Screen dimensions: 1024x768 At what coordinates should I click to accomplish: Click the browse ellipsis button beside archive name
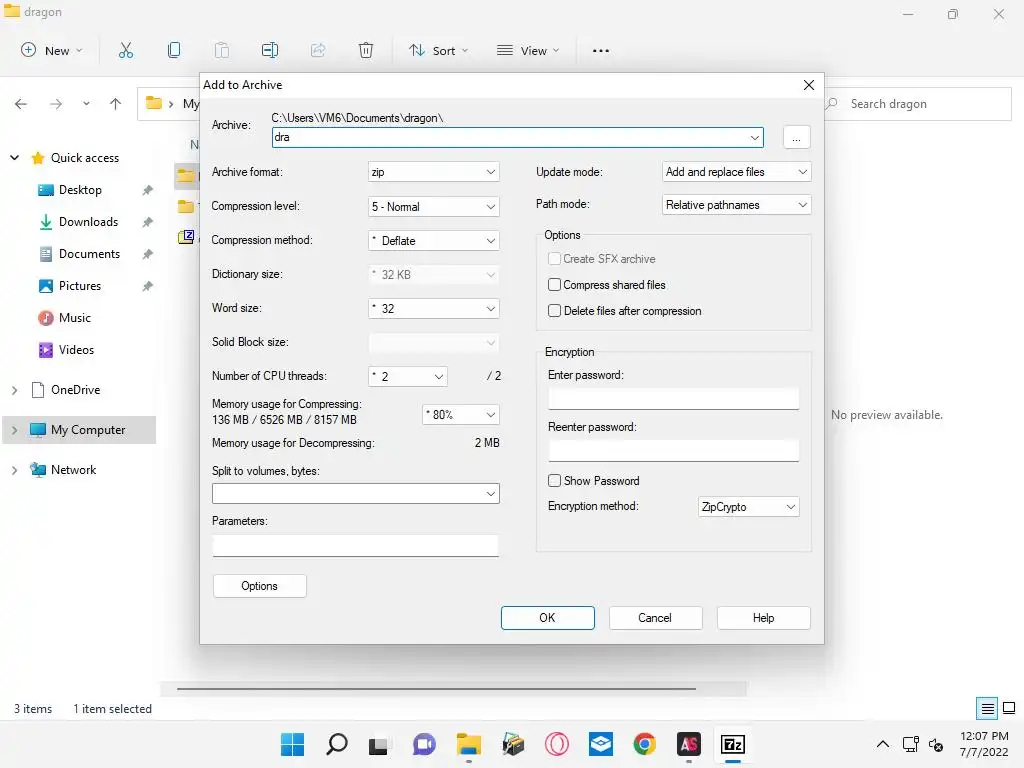click(x=796, y=138)
